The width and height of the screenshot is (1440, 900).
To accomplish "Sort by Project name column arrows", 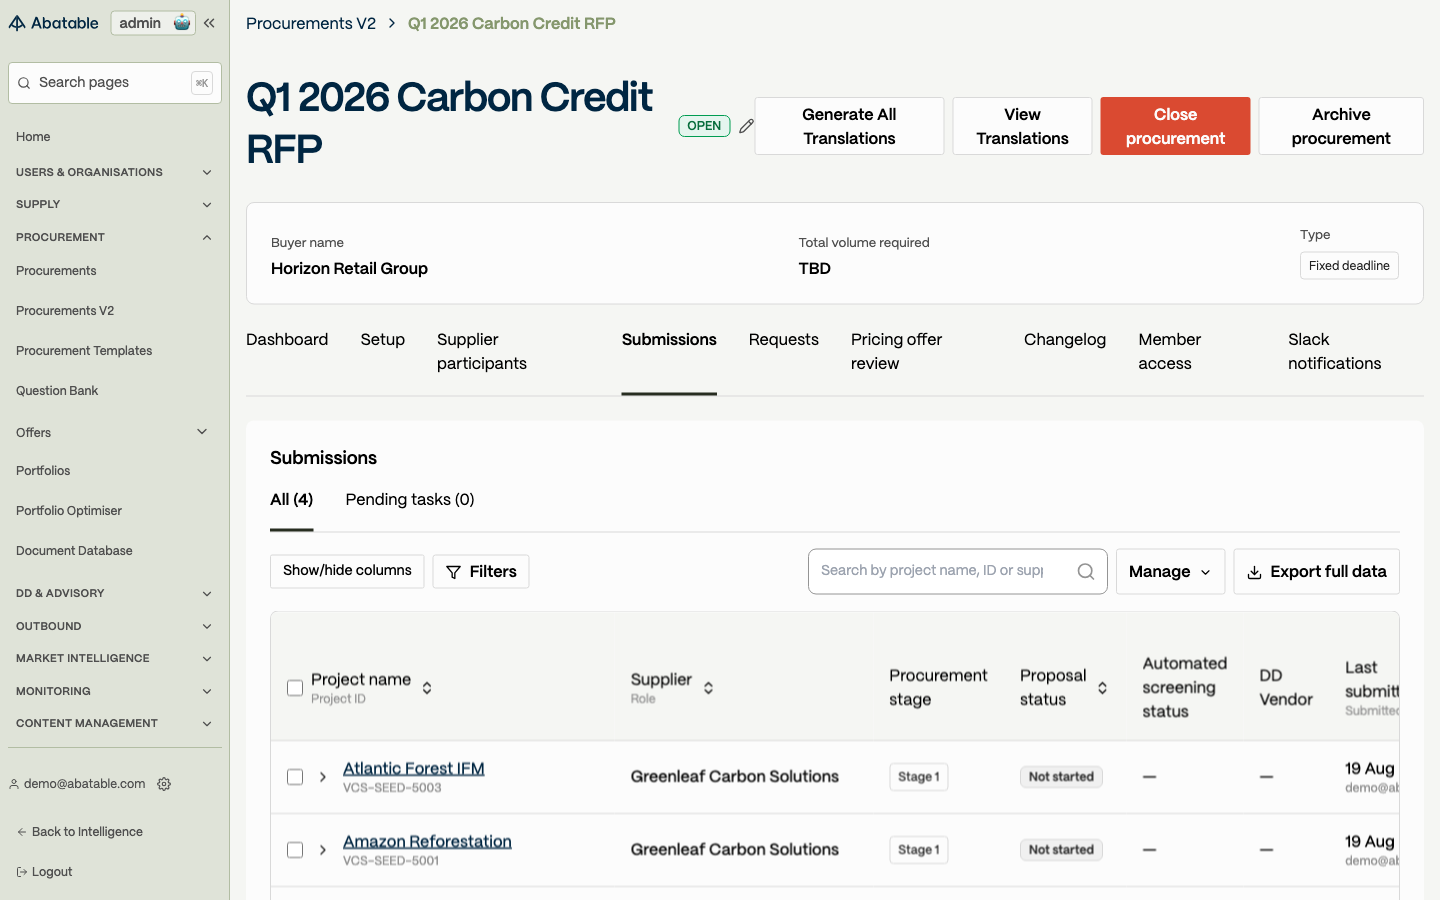I will click(x=427, y=688).
